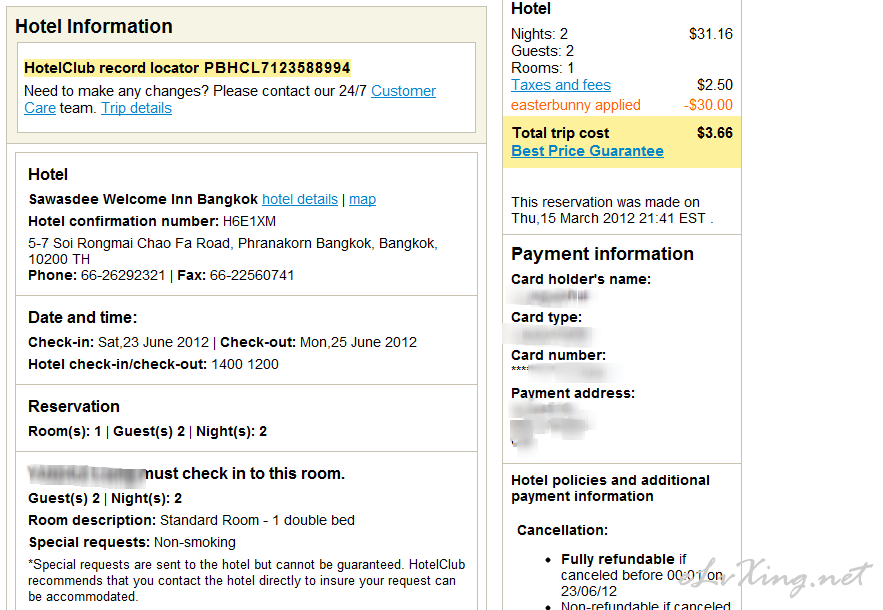Click the Non-smoking special request text

195,542
